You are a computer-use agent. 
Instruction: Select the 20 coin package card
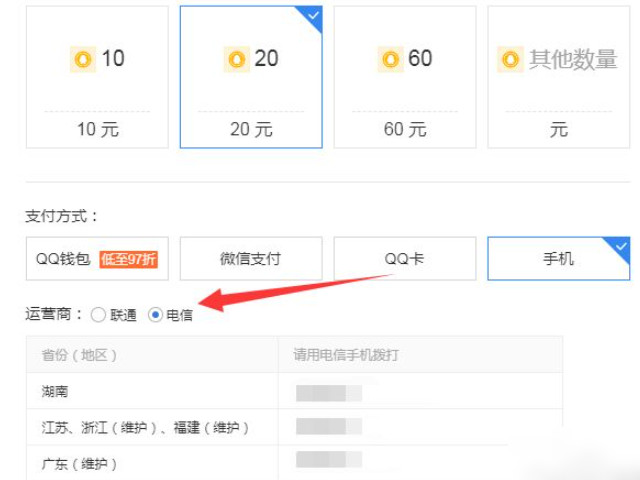coord(251,77)
